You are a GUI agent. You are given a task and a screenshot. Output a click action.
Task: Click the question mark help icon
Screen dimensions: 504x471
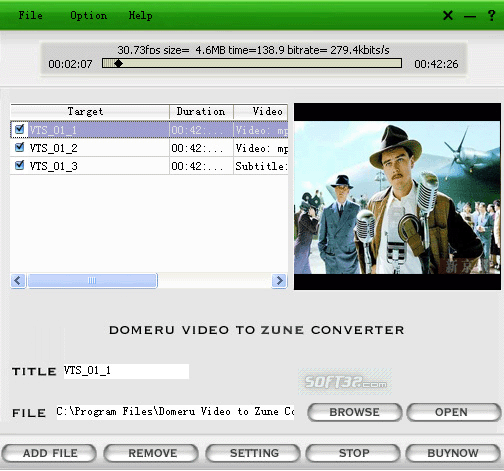pos(491,15)
